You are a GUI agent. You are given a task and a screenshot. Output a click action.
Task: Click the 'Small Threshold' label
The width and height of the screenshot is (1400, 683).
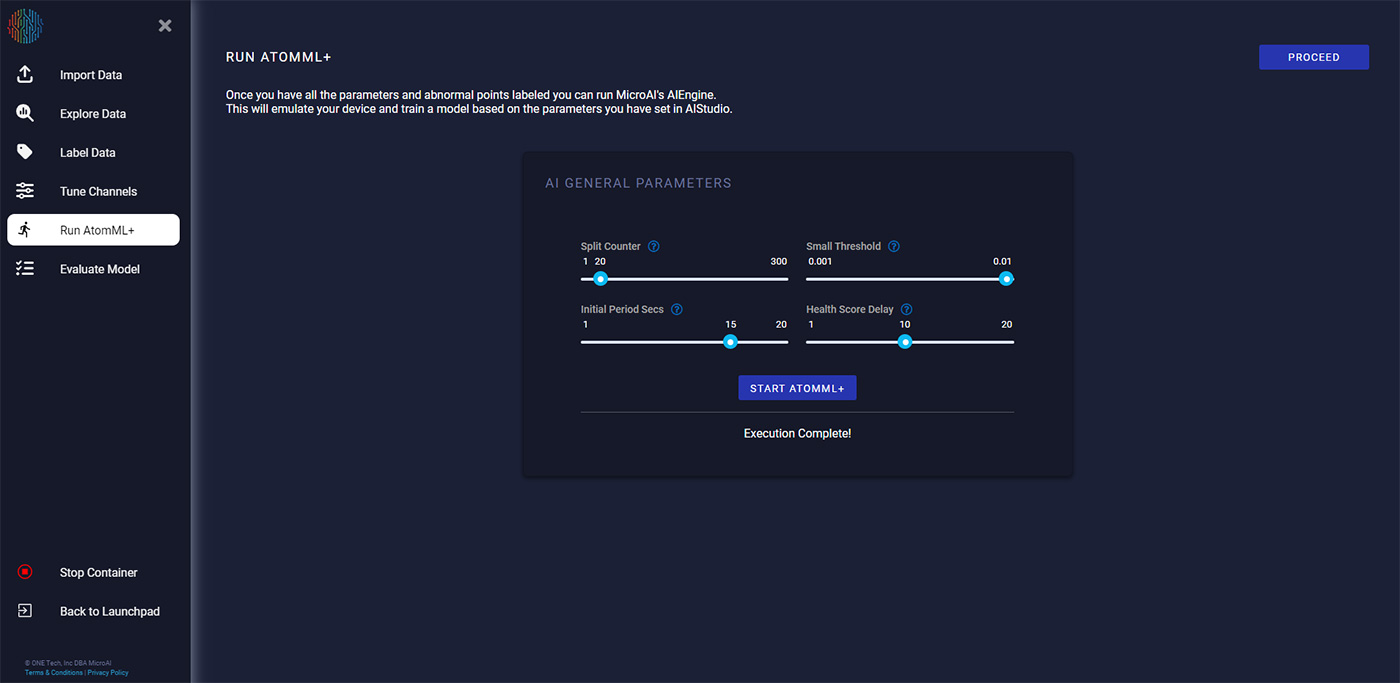pyautogui.click(x=844, y=247)
